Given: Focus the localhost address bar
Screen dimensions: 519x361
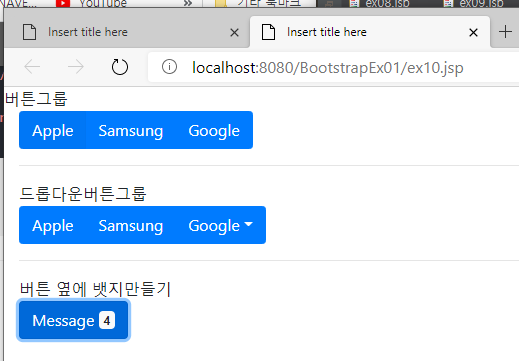Looking at the screenshot, I should point(333,67).
